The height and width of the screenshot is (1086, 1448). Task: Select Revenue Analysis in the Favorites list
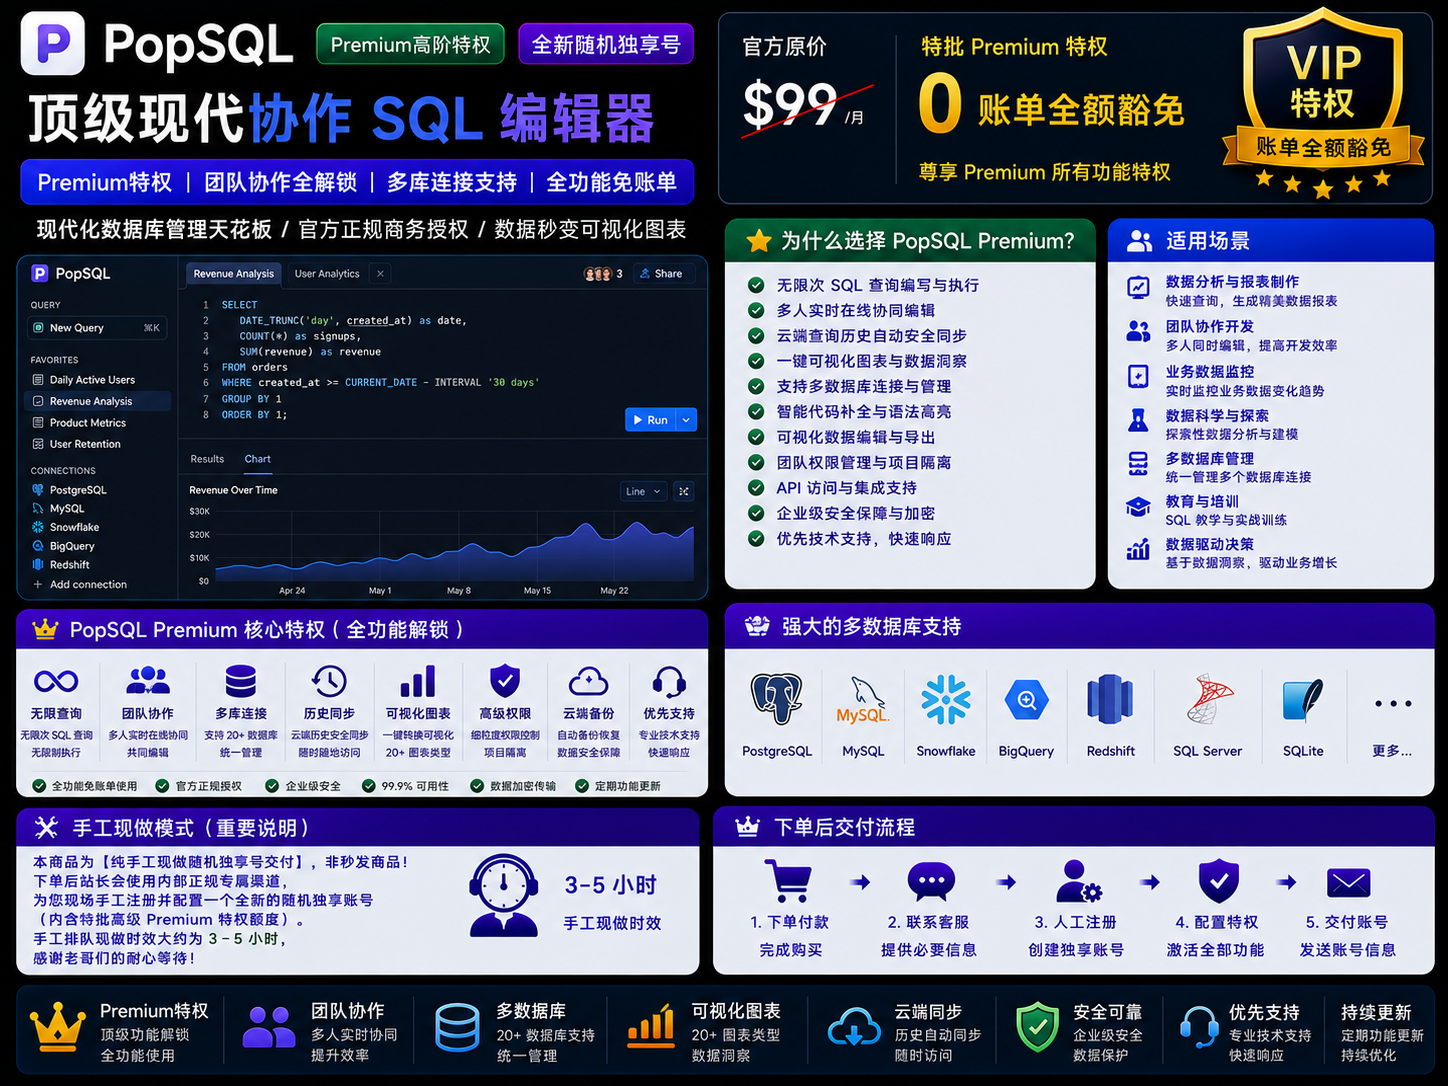coord(97,401)
